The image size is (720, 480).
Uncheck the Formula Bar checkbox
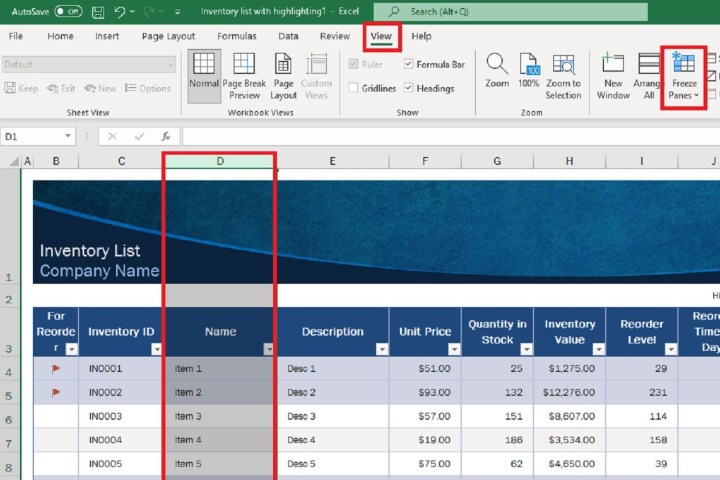tap(409, 64)
